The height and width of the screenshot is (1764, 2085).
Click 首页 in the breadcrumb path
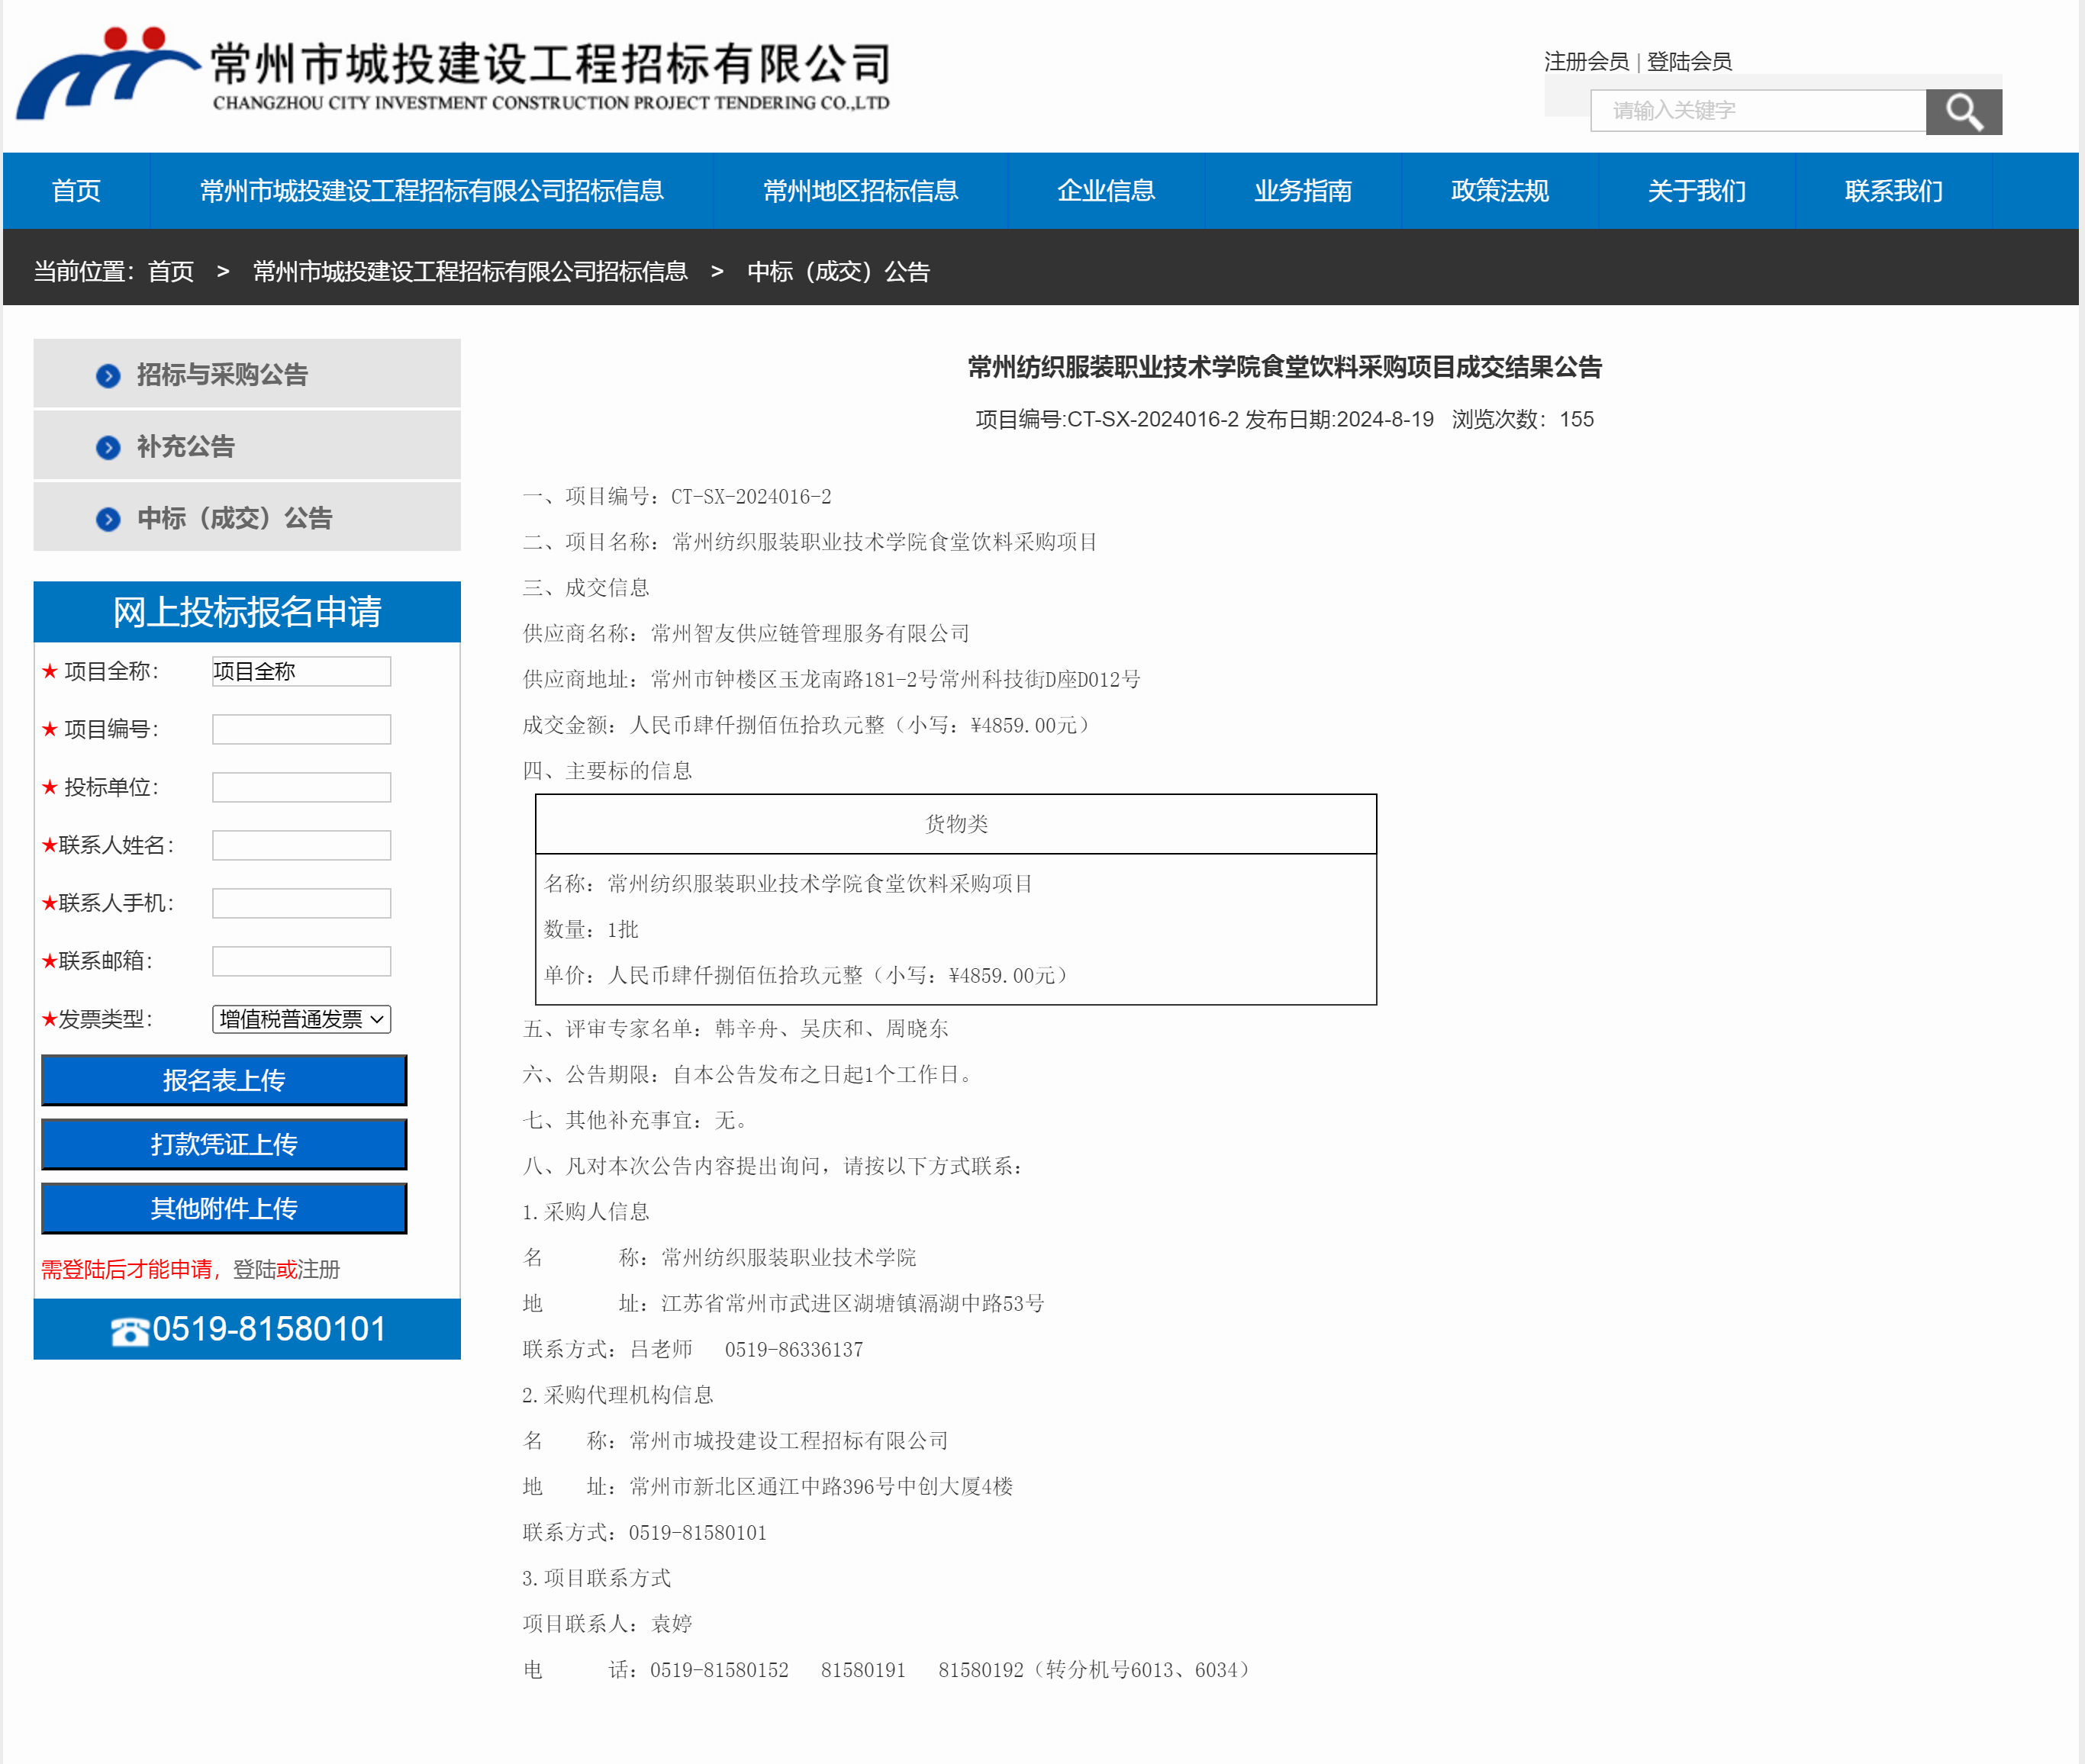coord(171,272)
